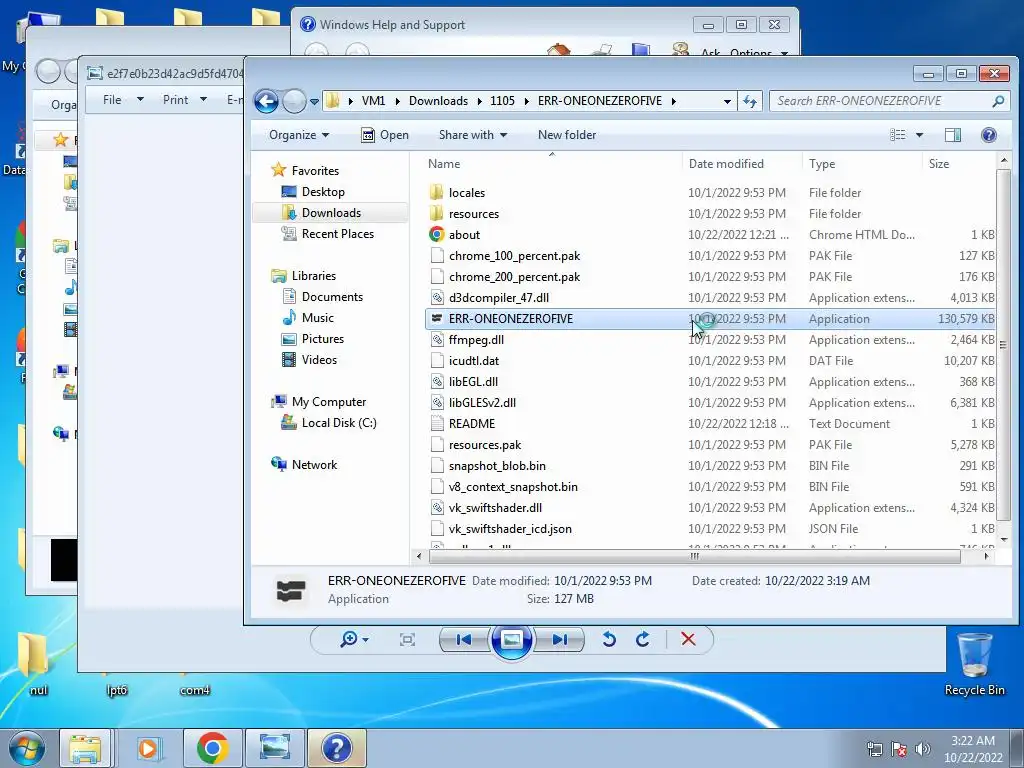Click the Open toolbar button

(x=385, y=135)
